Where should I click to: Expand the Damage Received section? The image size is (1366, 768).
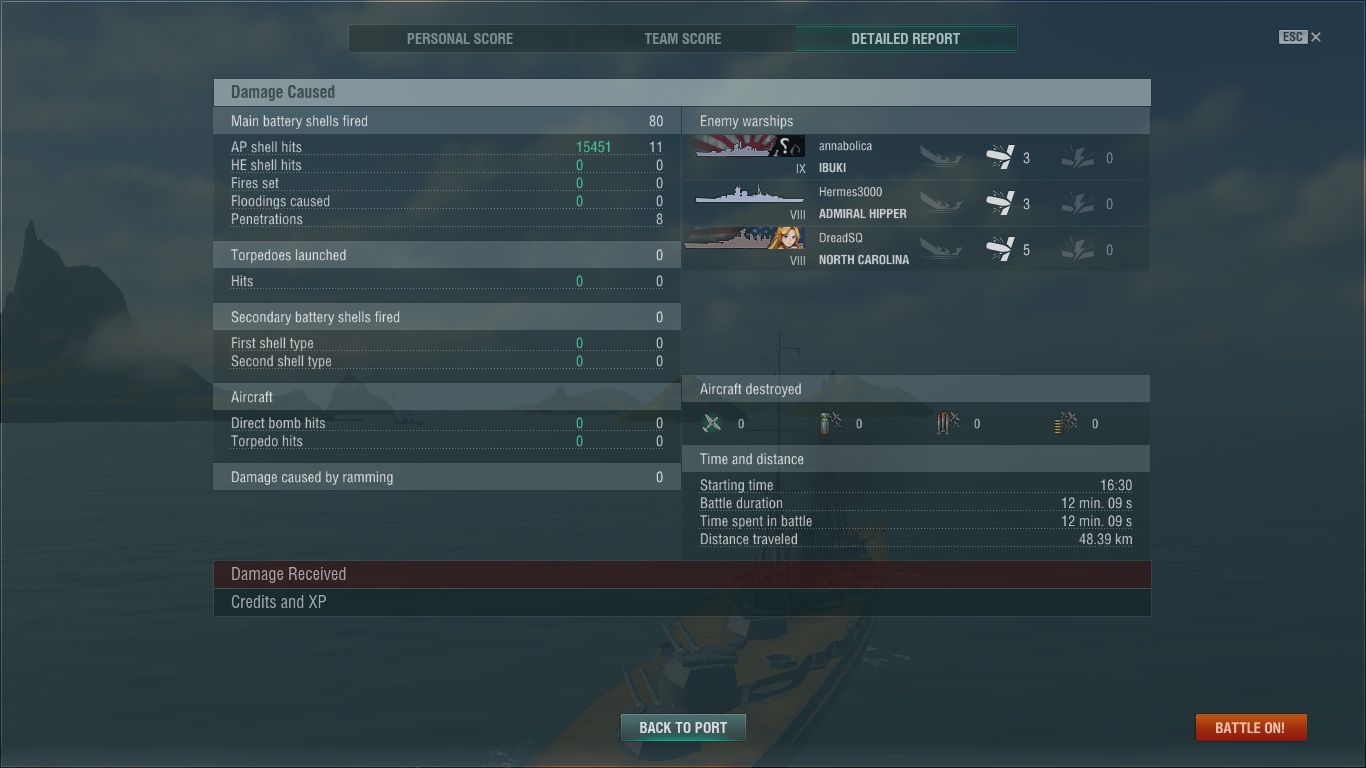coord(682,574)
